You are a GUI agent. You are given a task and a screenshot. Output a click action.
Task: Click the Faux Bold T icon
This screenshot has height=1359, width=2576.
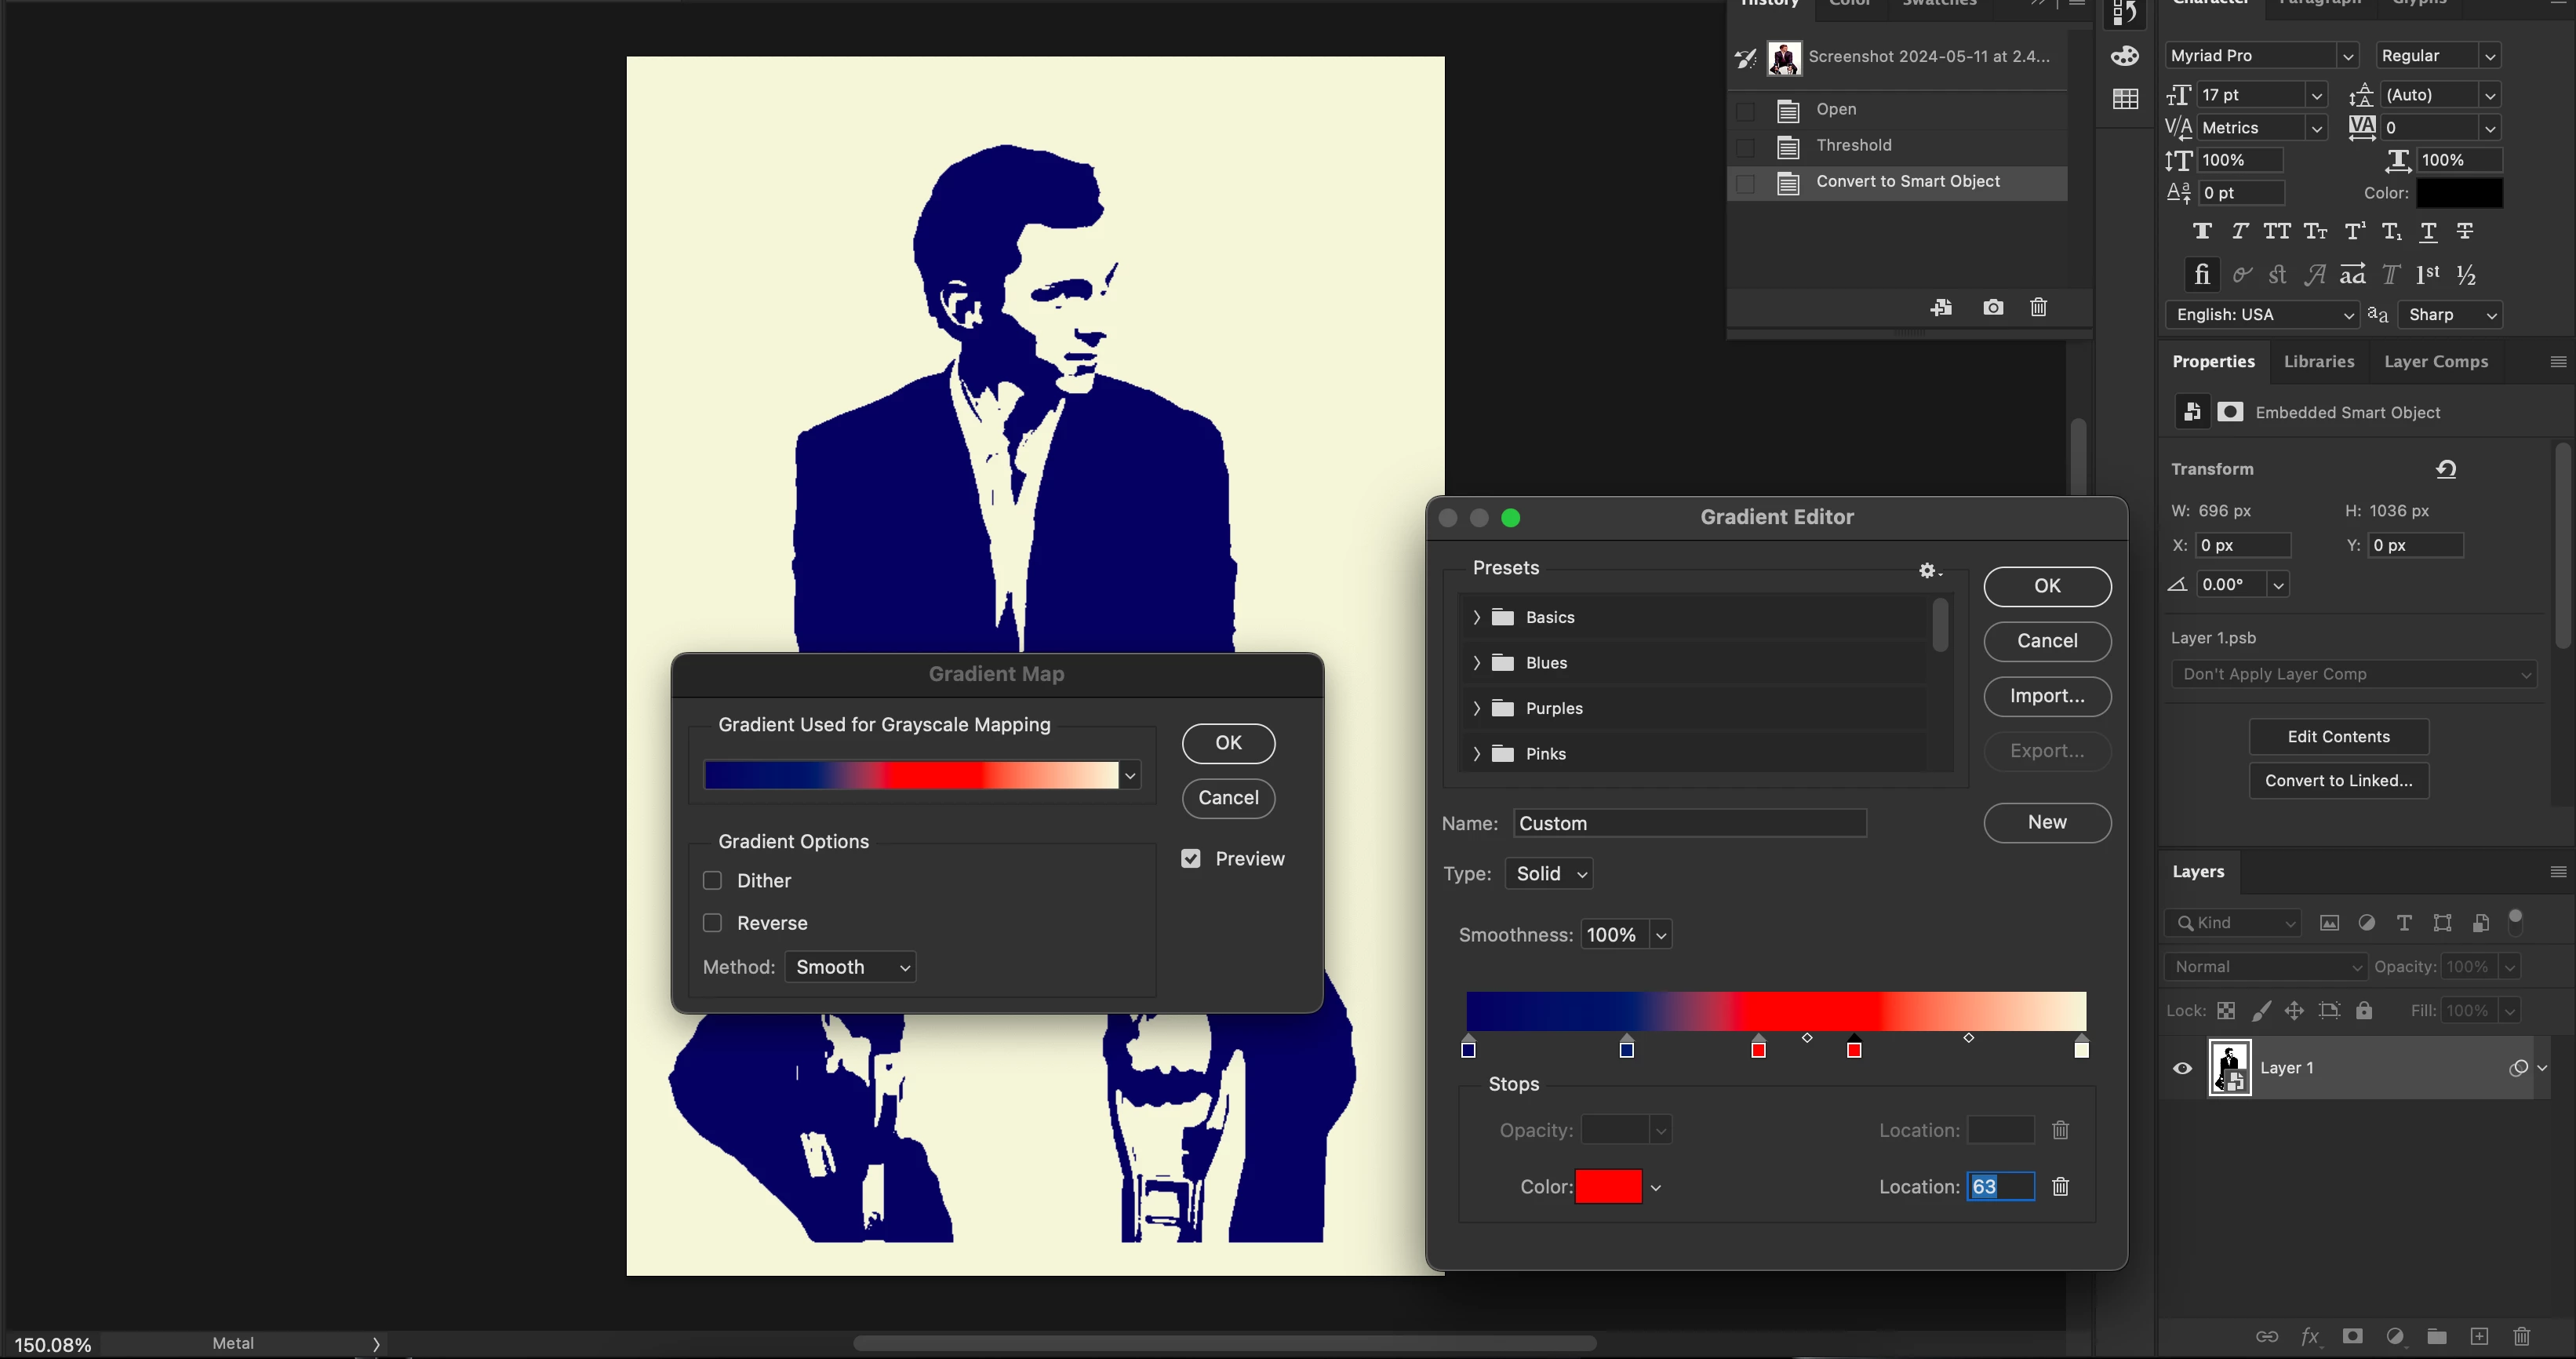tap(2201, 232)
